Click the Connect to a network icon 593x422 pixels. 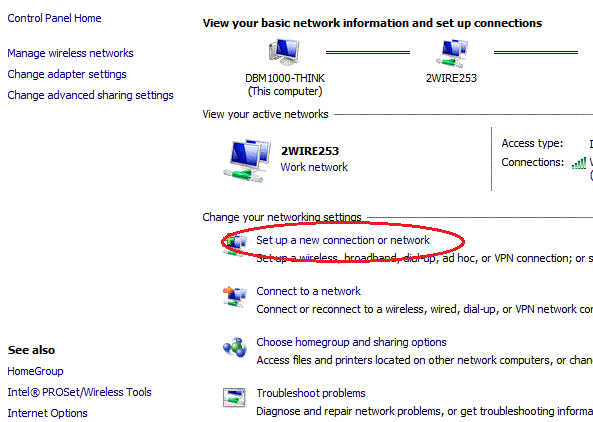click(234, 296)
